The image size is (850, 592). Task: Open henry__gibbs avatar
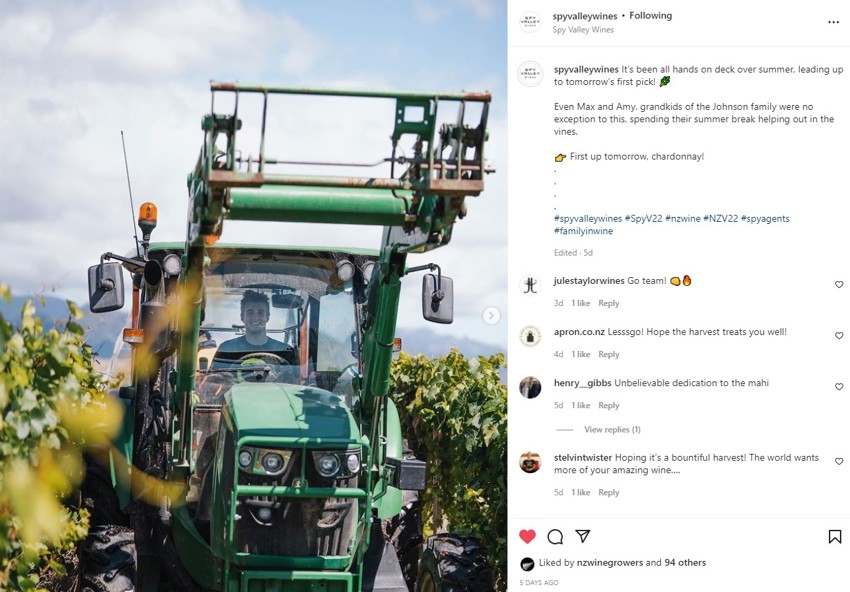click(x=530, y=388)
